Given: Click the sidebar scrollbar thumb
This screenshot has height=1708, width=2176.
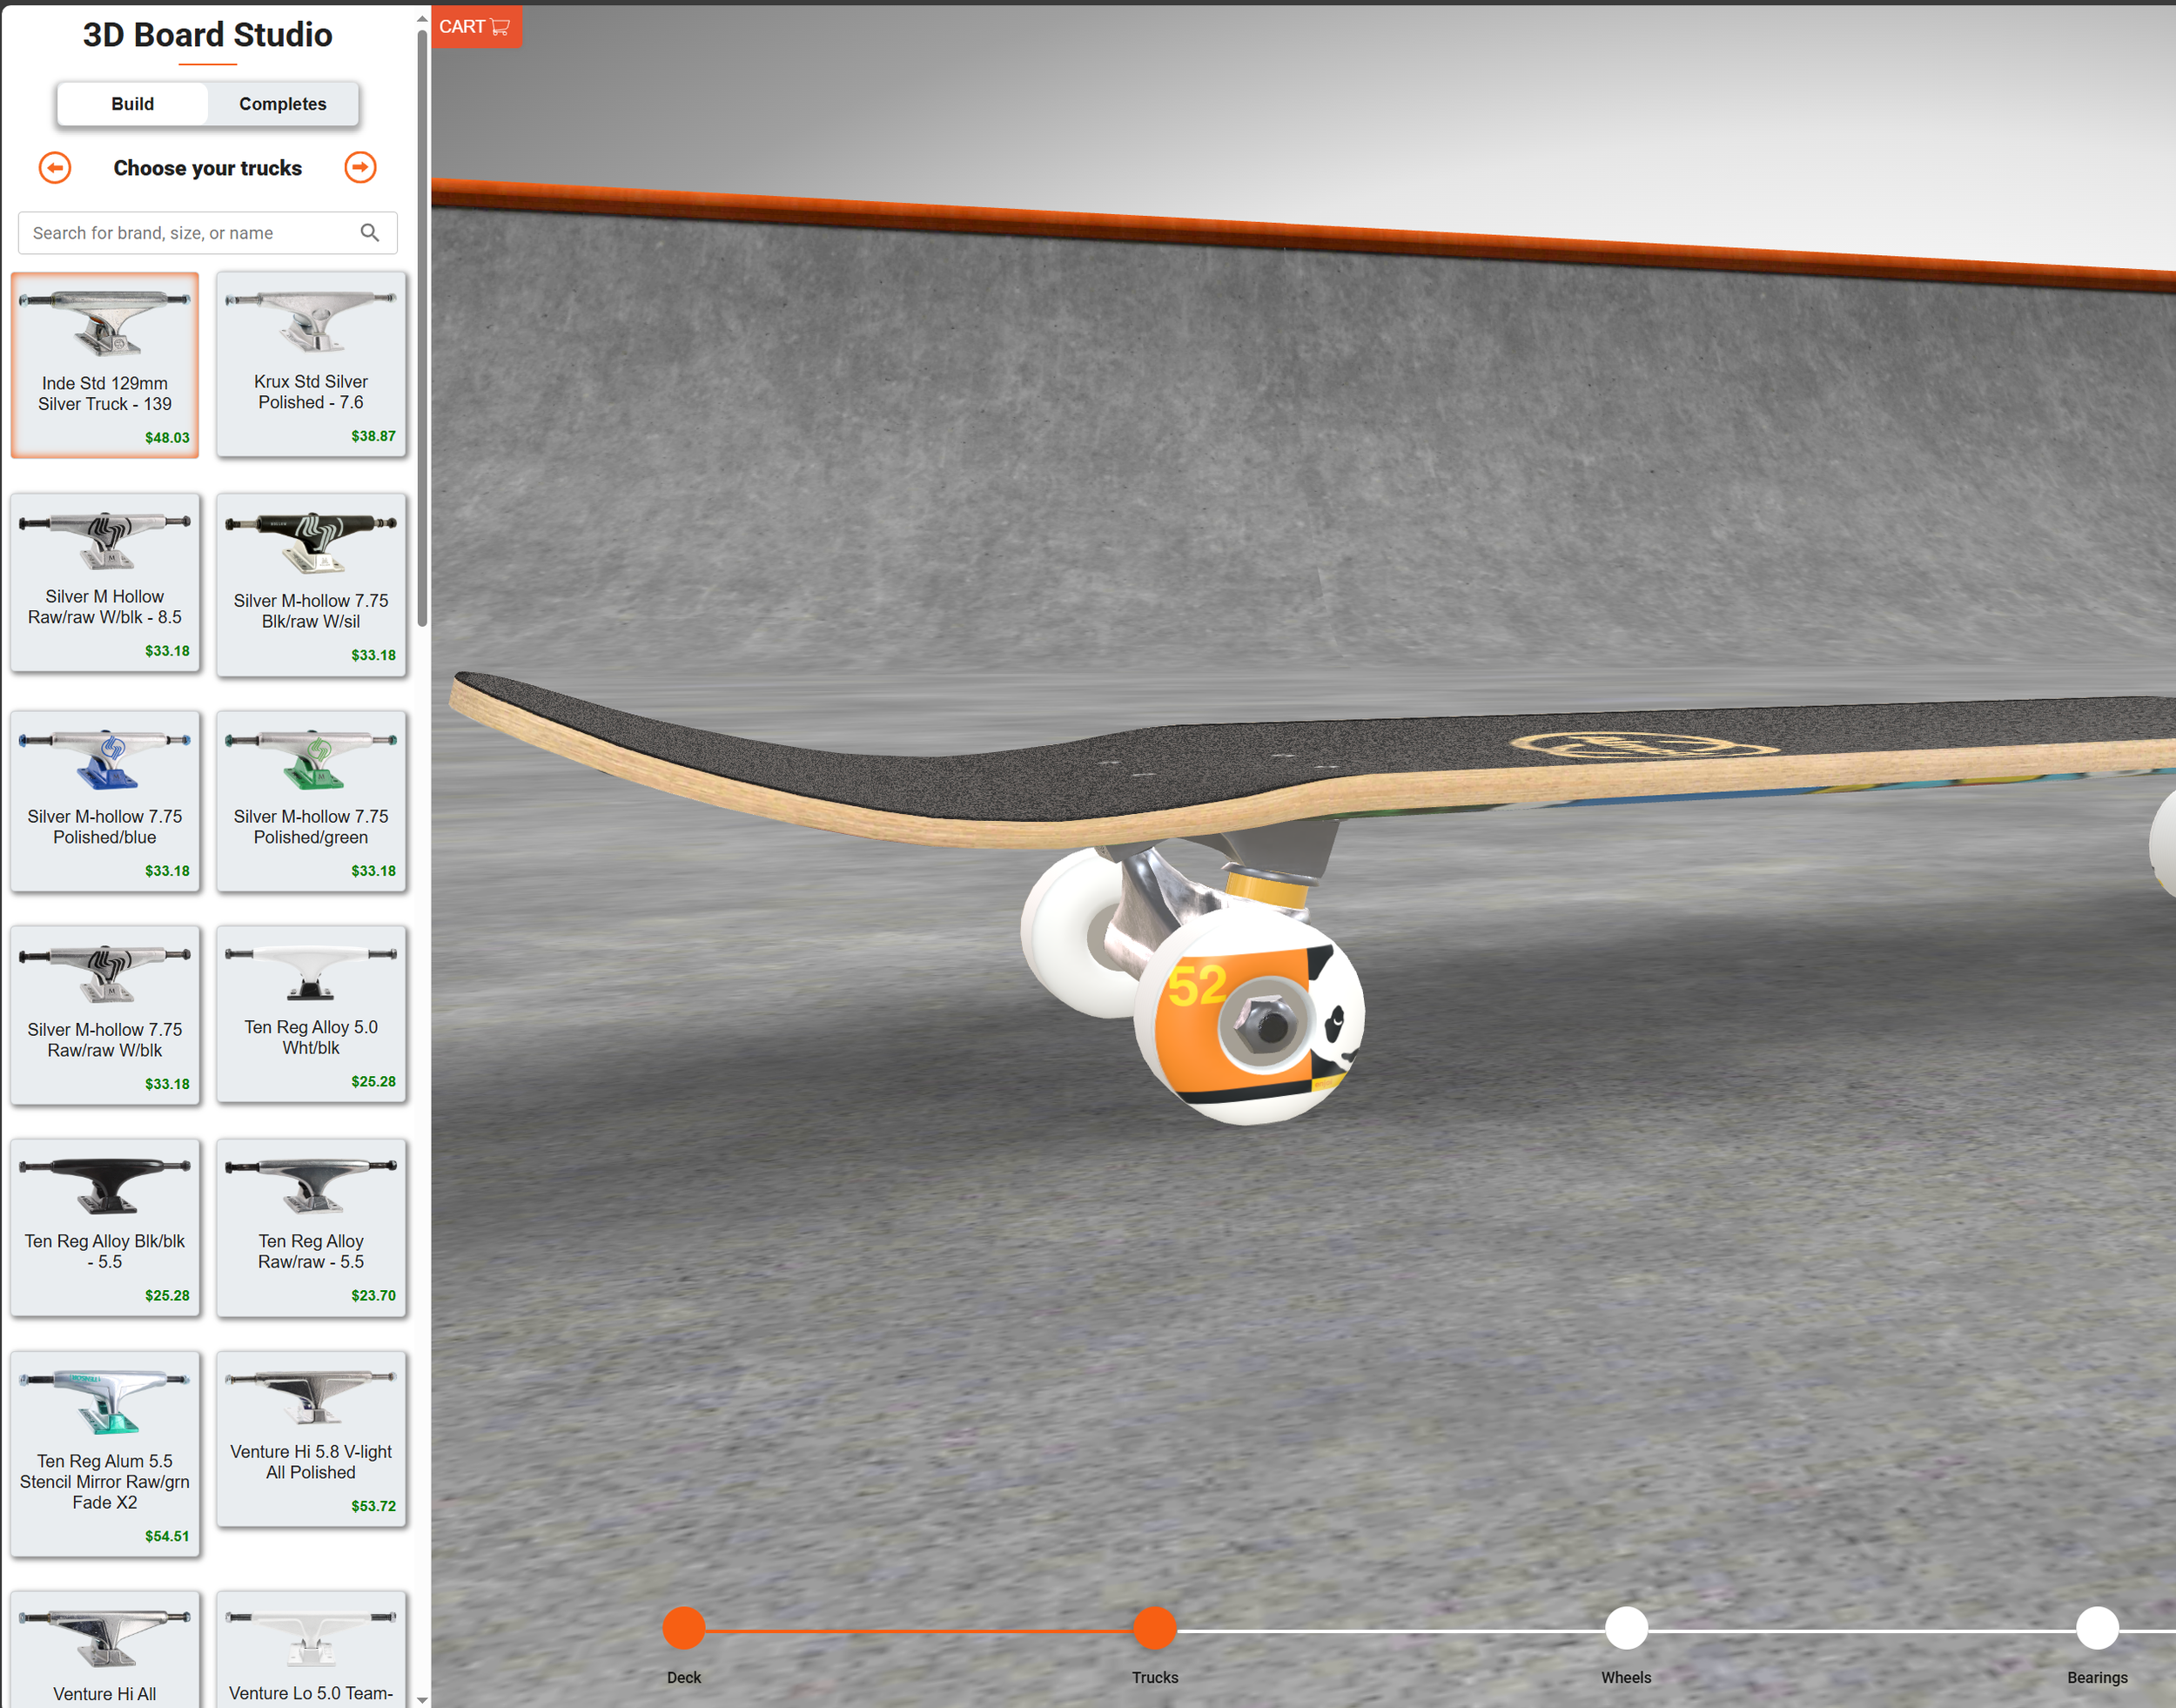Looking at the screenshot, I should click(x=422, y=328).
